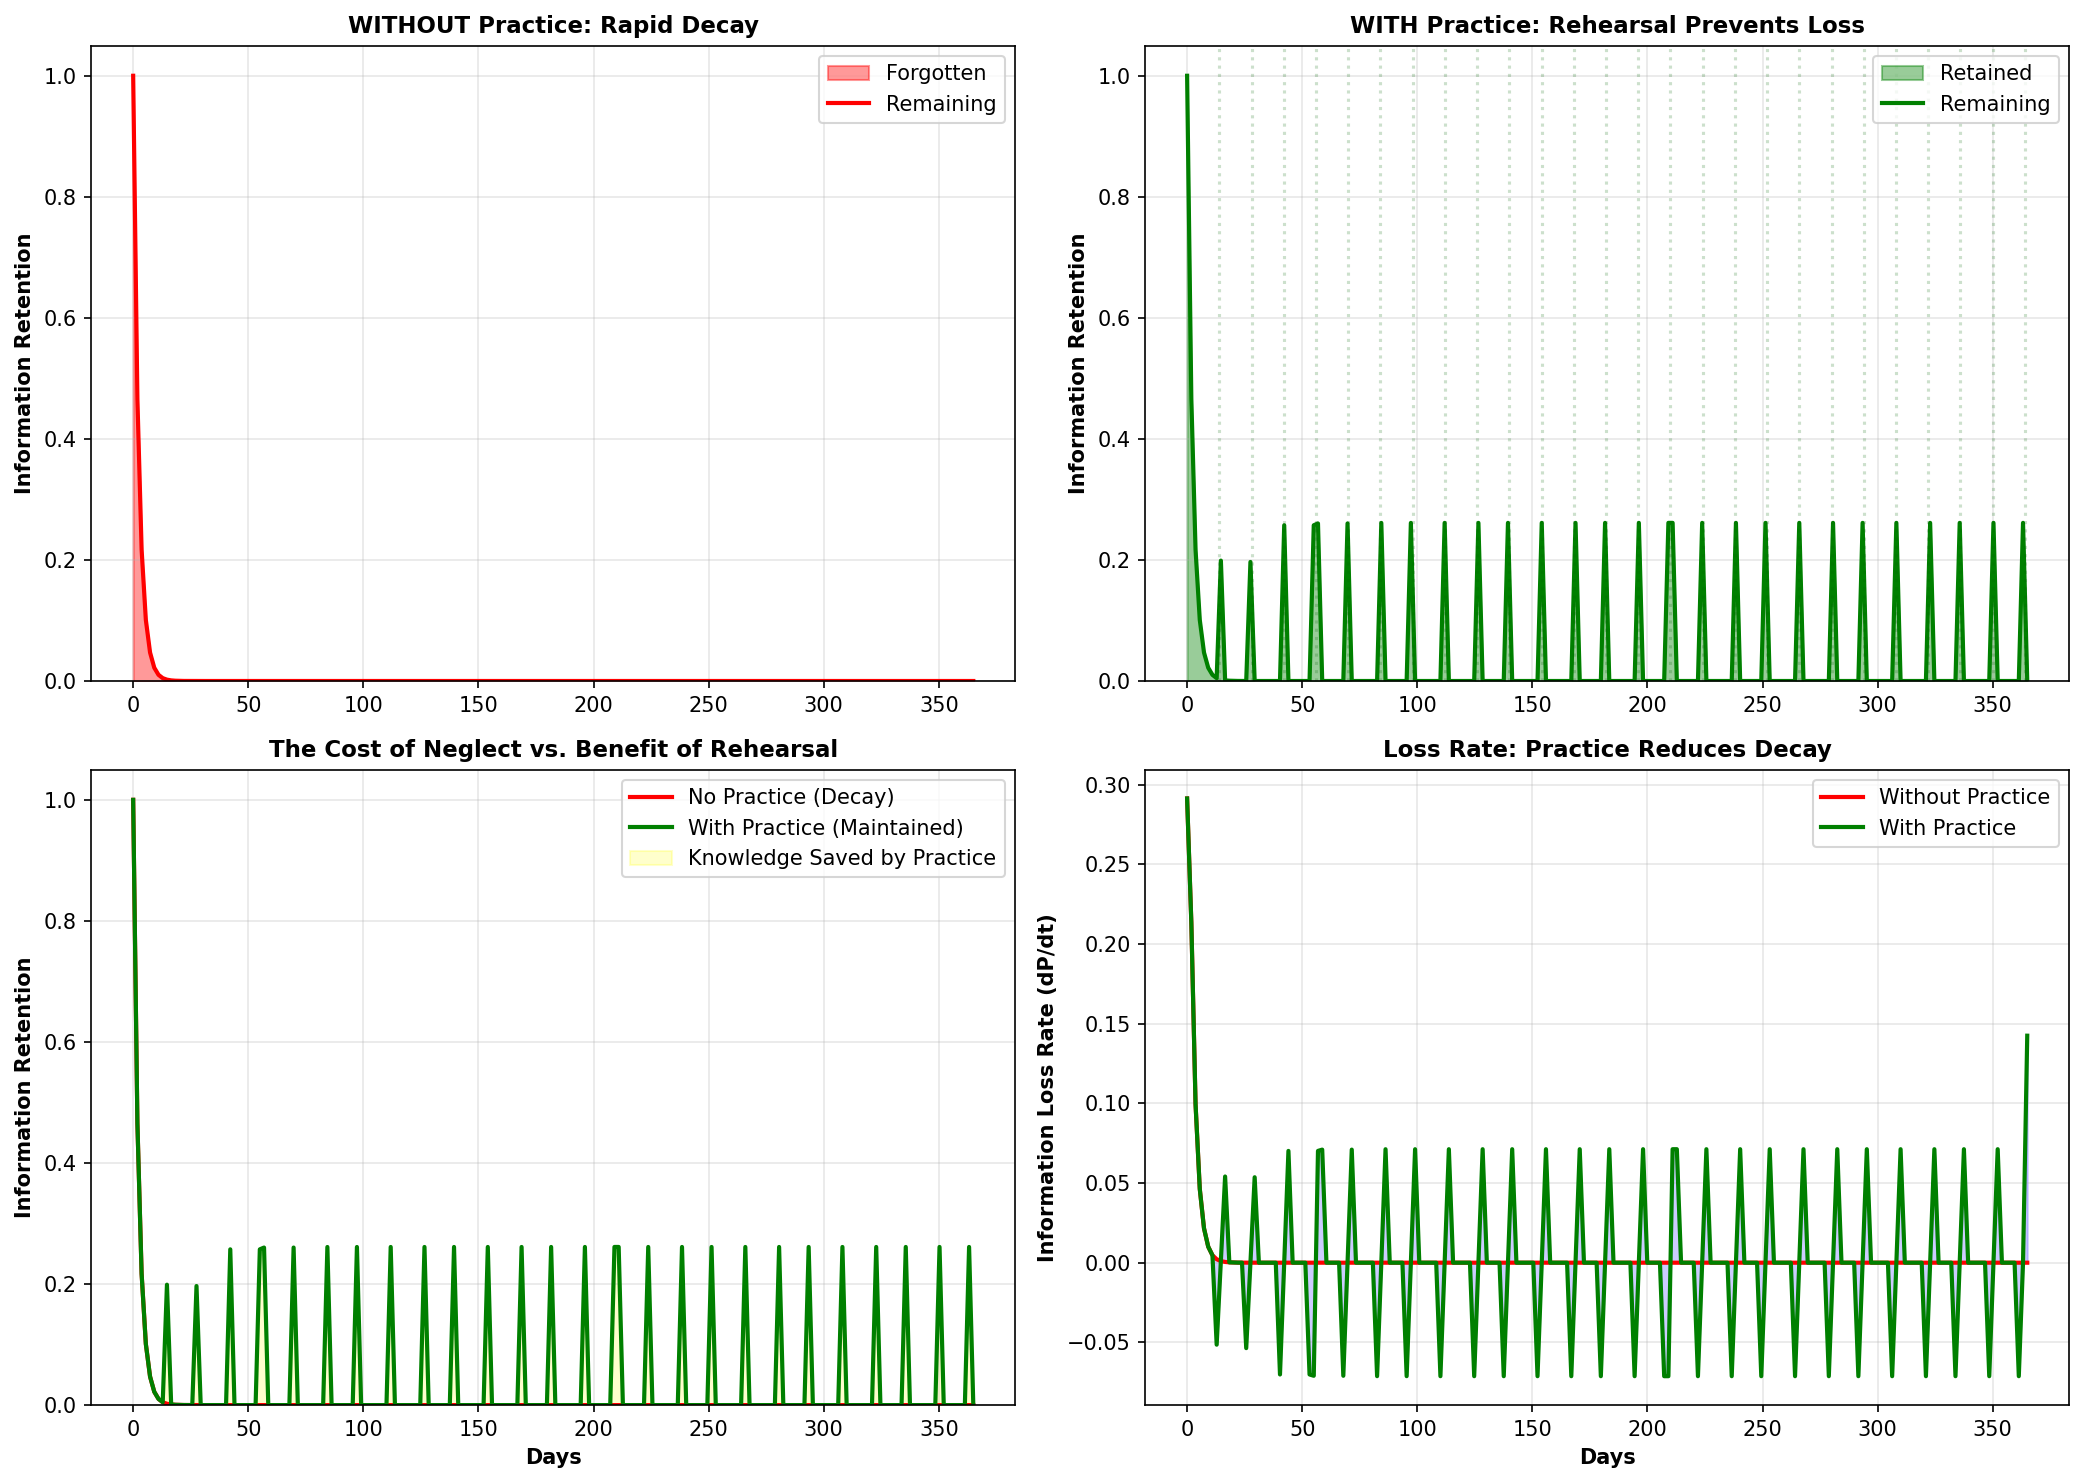Click the No Practice (Decay) legend entry

tap(790, 797)
